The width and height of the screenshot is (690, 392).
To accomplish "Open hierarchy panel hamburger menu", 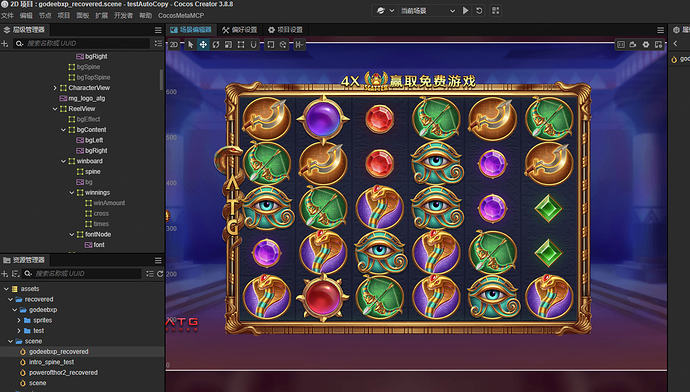I will (158, 30).
